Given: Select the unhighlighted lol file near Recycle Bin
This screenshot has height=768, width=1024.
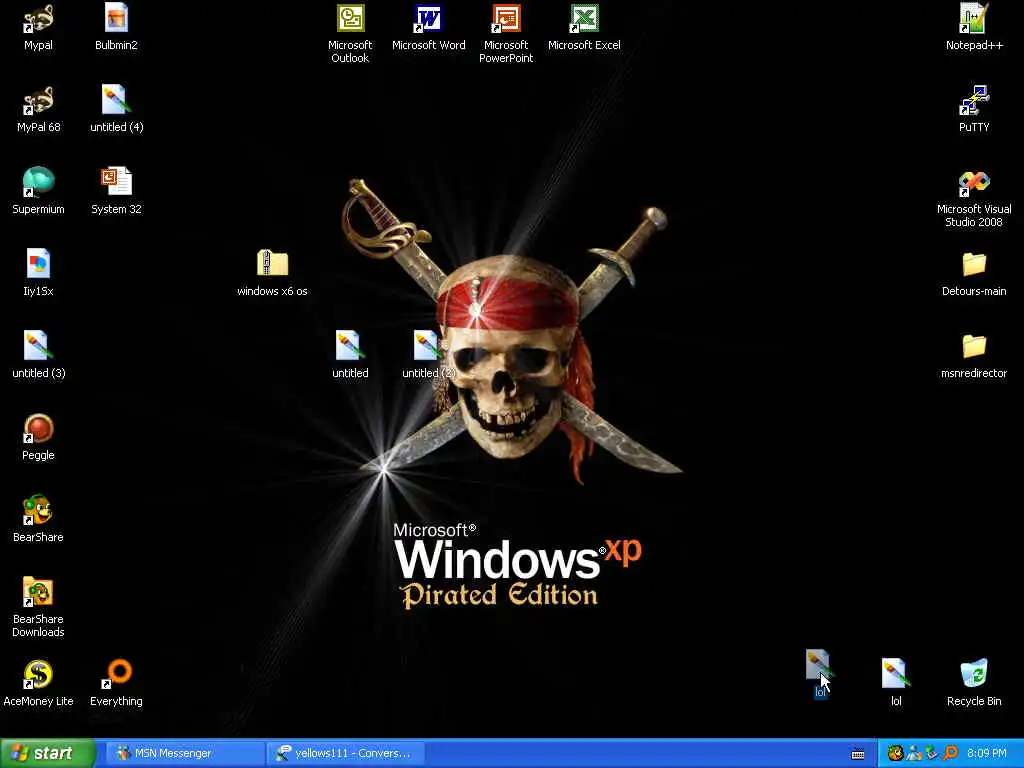Looking at the screenshot, I should [895, 683].
